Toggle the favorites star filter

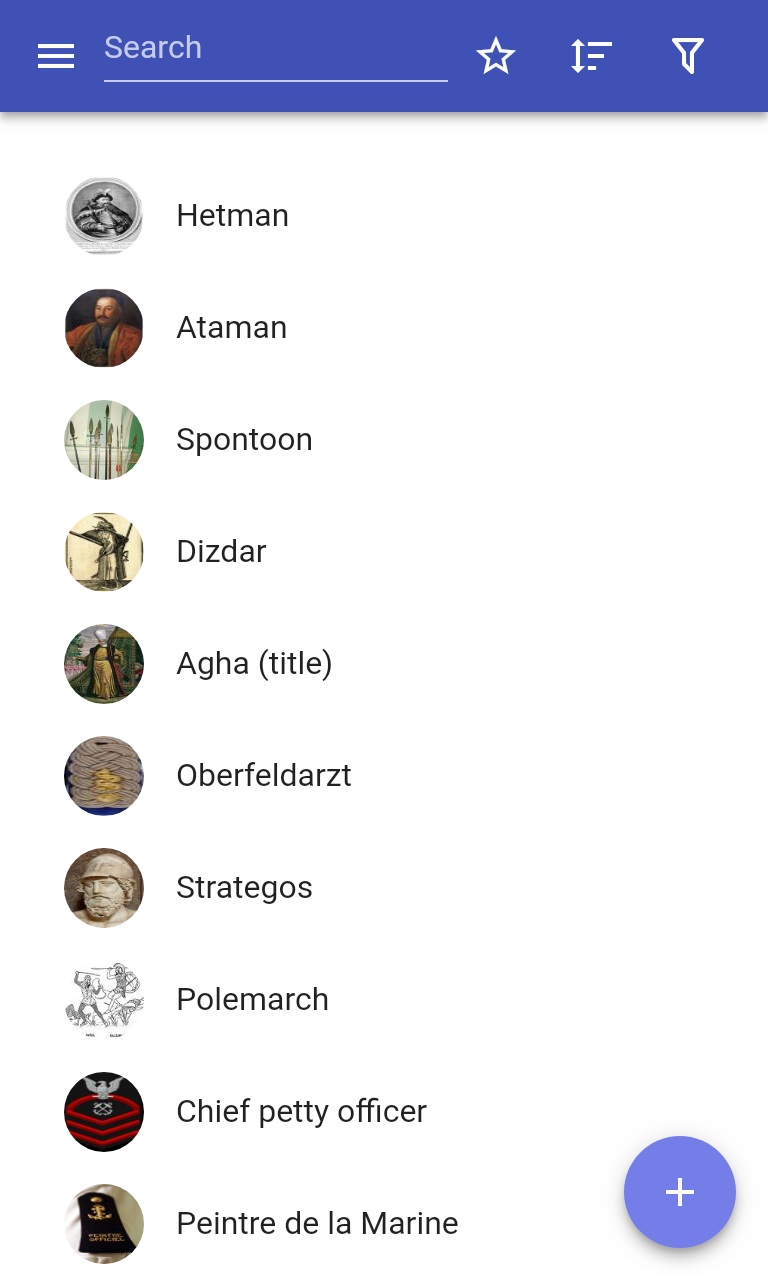[x=495, y=57]
